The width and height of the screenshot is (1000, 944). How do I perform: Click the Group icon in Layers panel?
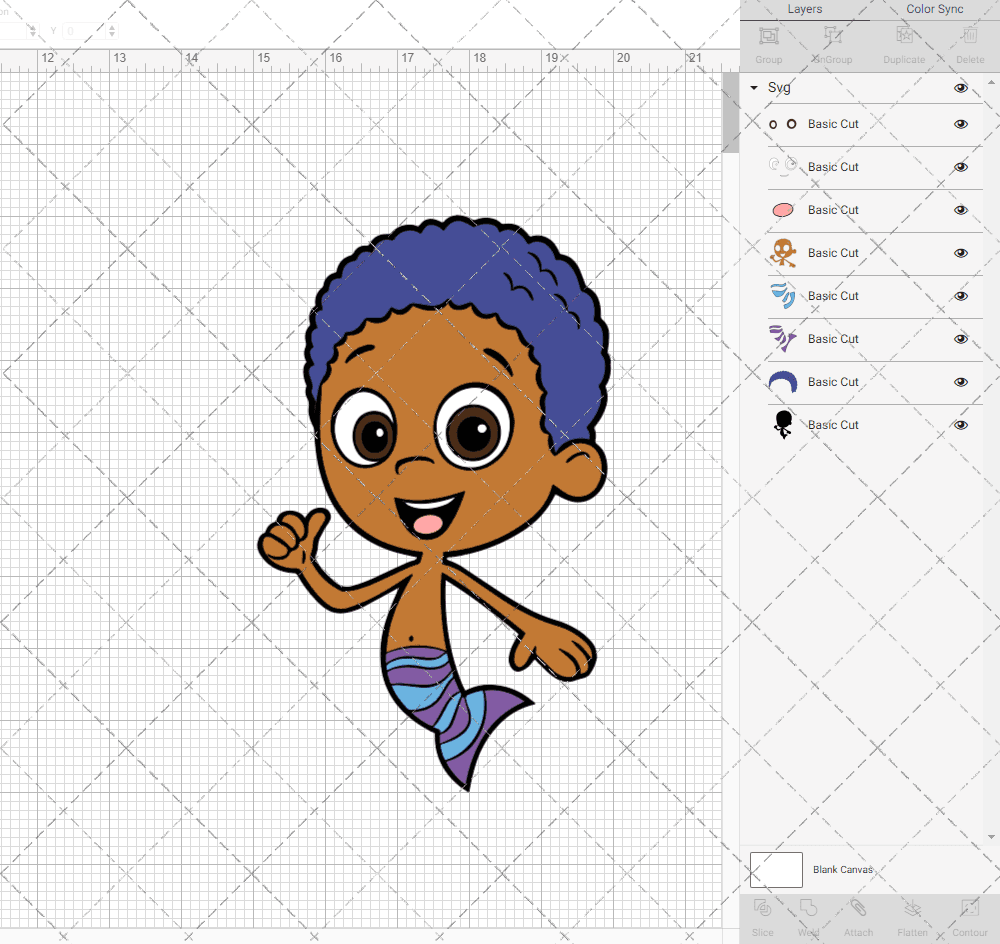point(768,36)
